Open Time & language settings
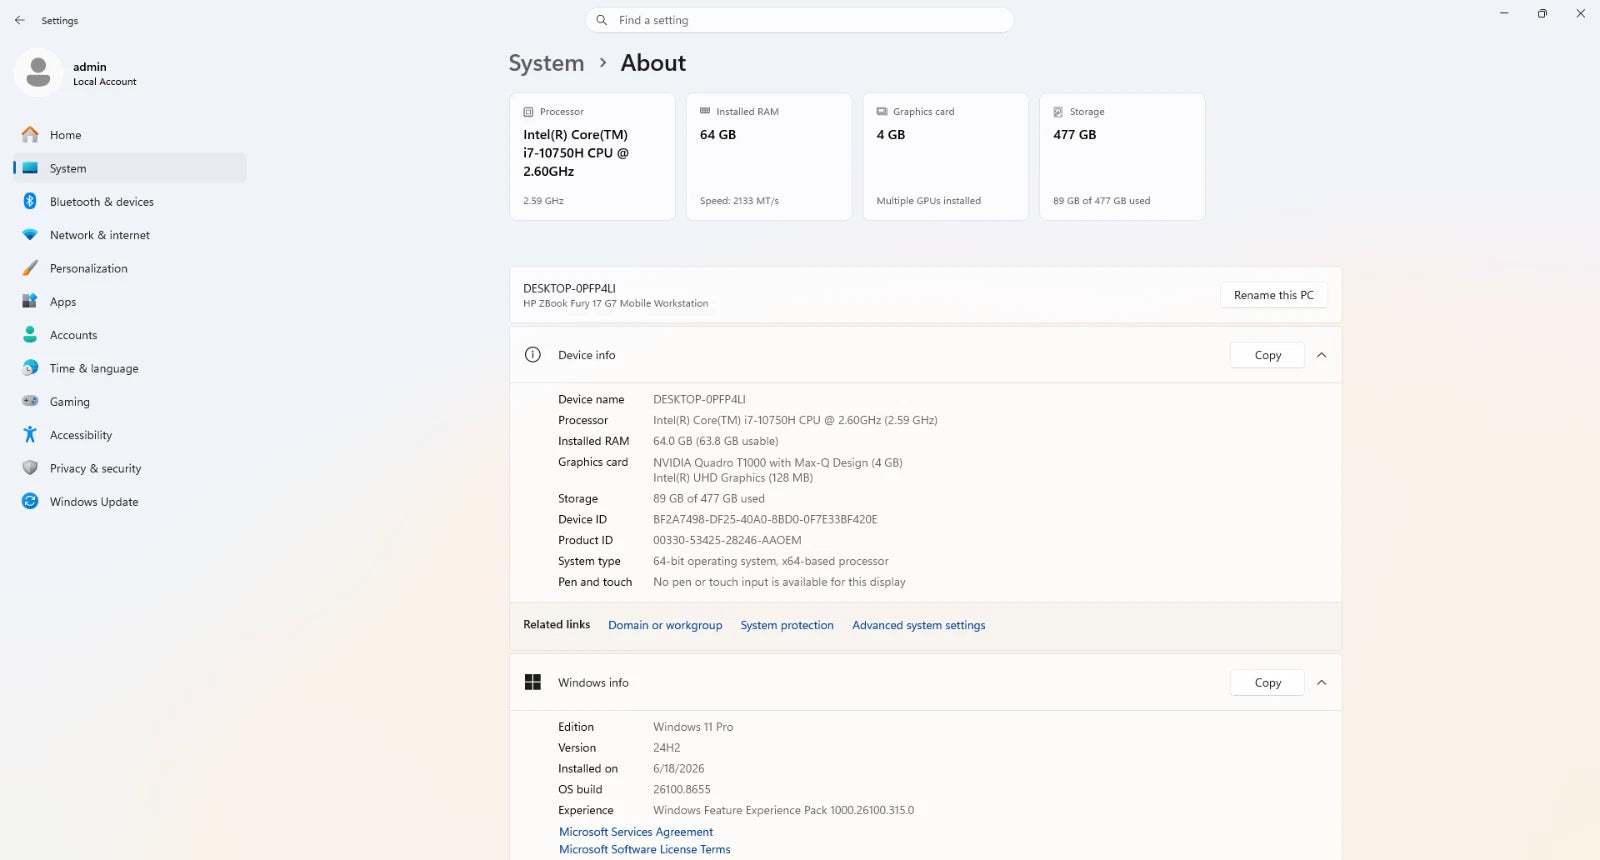 pyautogui.click(x=130, y=368)
